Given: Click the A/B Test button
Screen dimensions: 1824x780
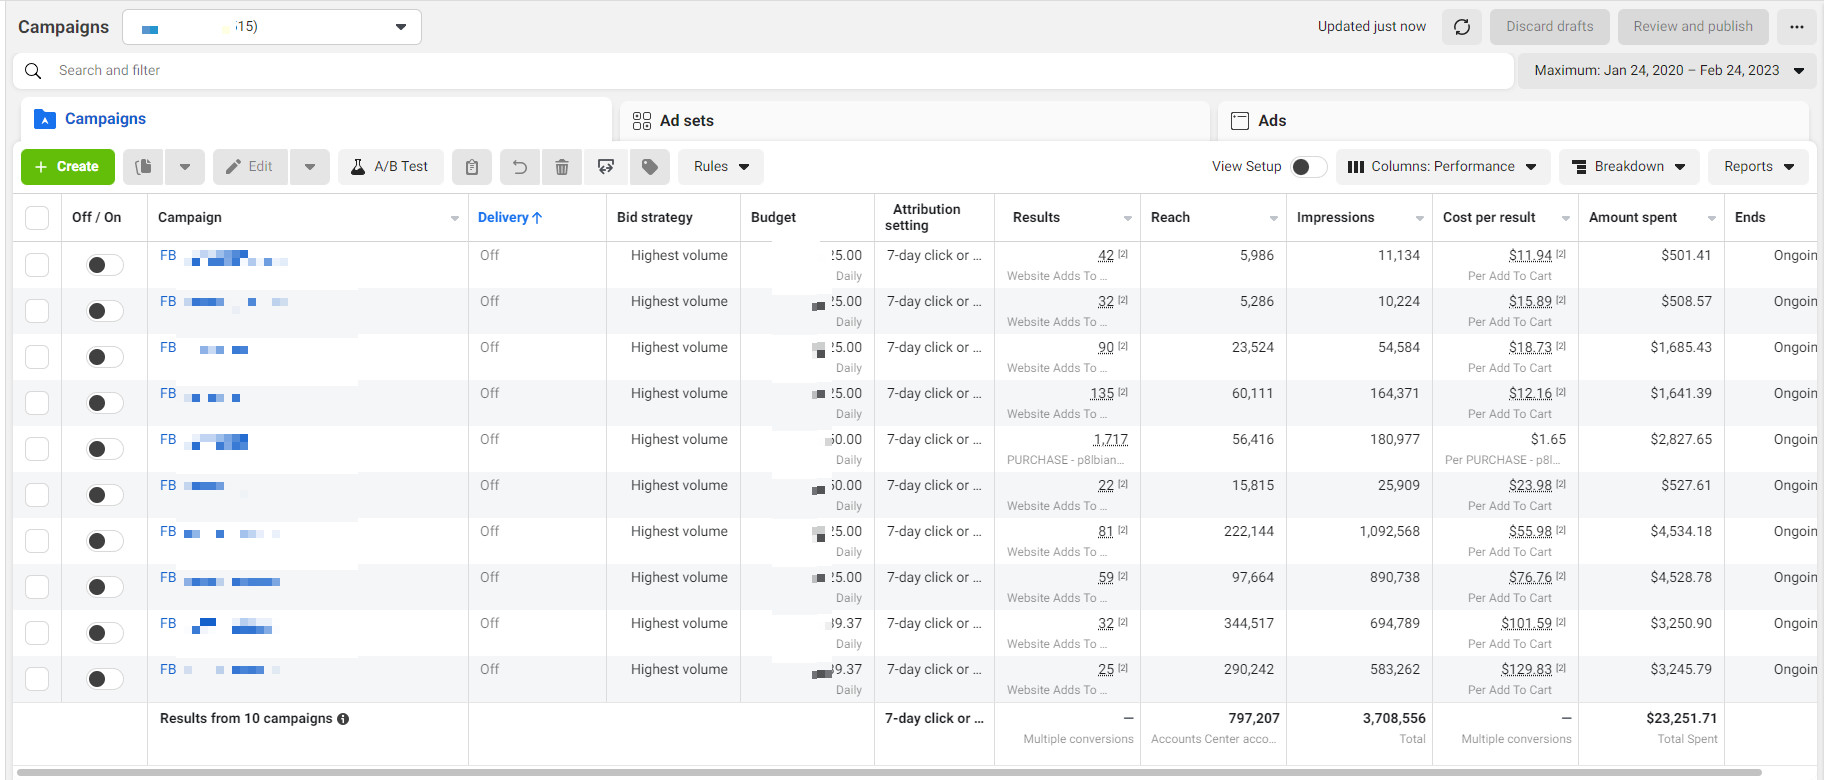Looking at the screenshot, I should point(390,167).
